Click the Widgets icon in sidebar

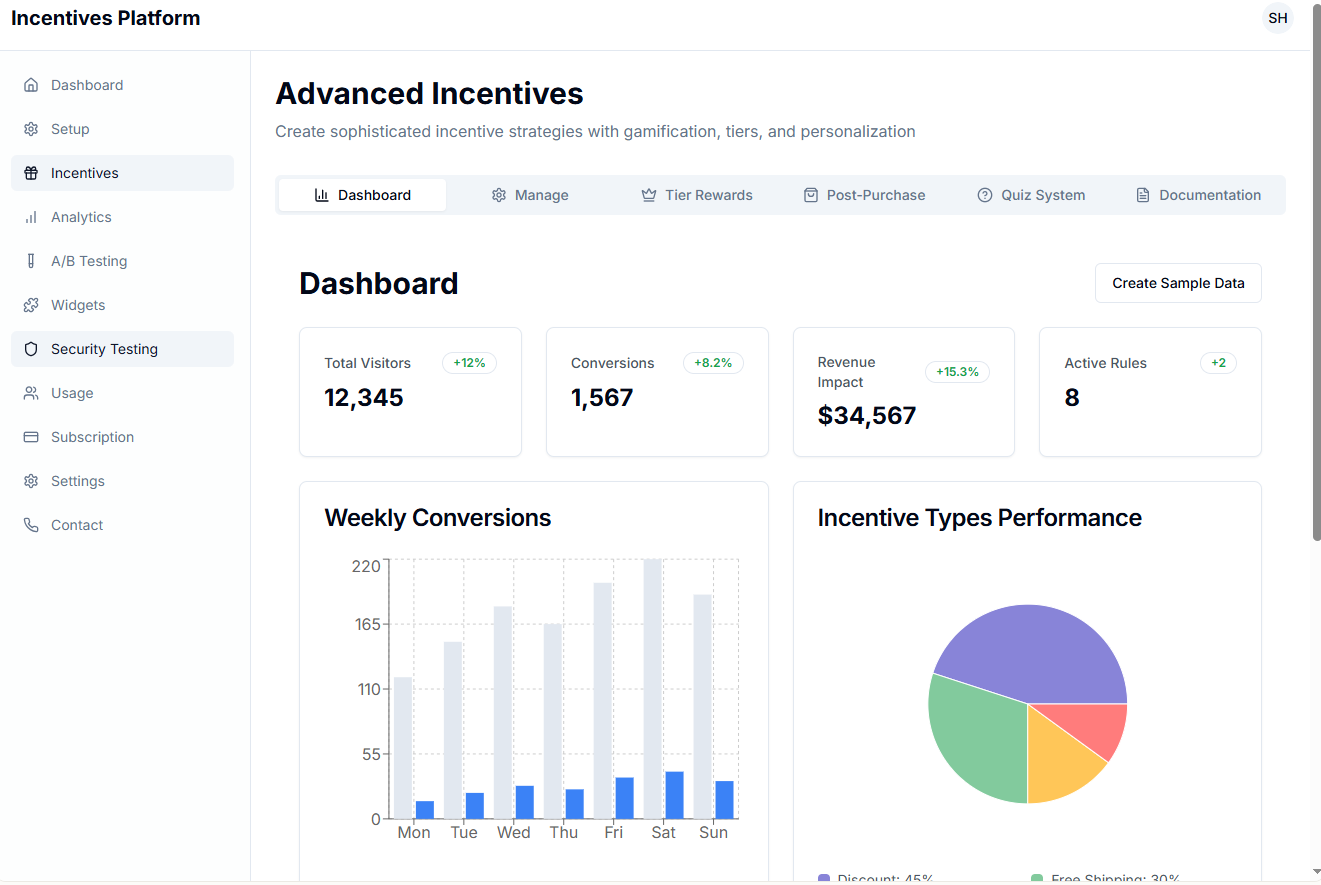coord(31,304)
